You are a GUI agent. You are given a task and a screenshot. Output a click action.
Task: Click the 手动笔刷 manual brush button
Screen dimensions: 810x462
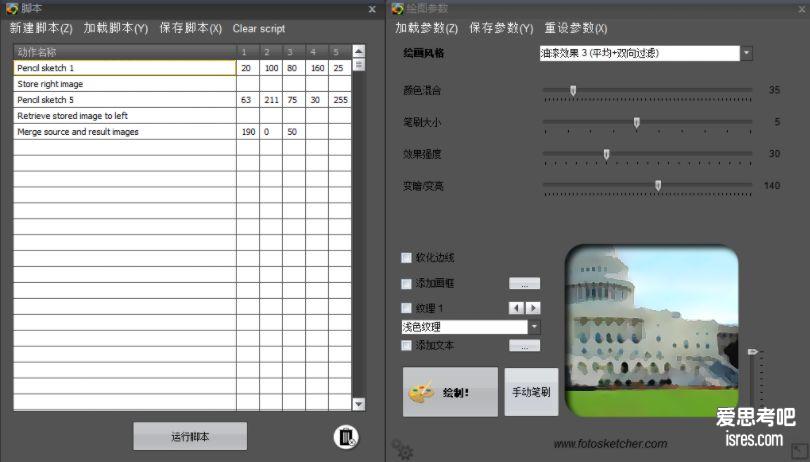click(x=531, y=392)
